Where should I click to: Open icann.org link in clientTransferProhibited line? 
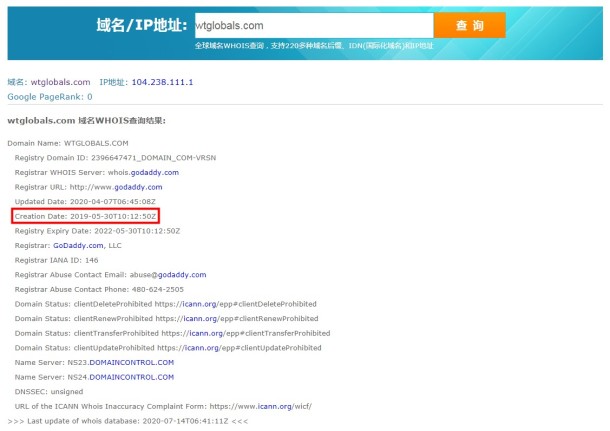[x=207, y=333]
